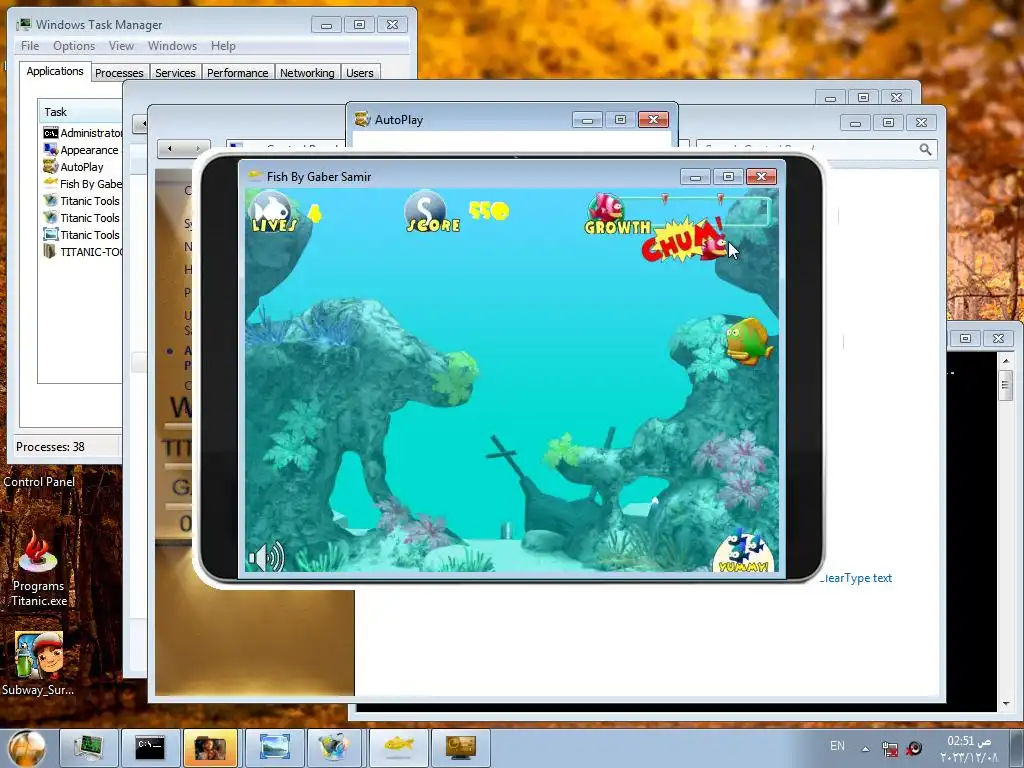Show hidden tray icons arrow
The width and height of the screenshot is (1024, 768).
[866, 748]
